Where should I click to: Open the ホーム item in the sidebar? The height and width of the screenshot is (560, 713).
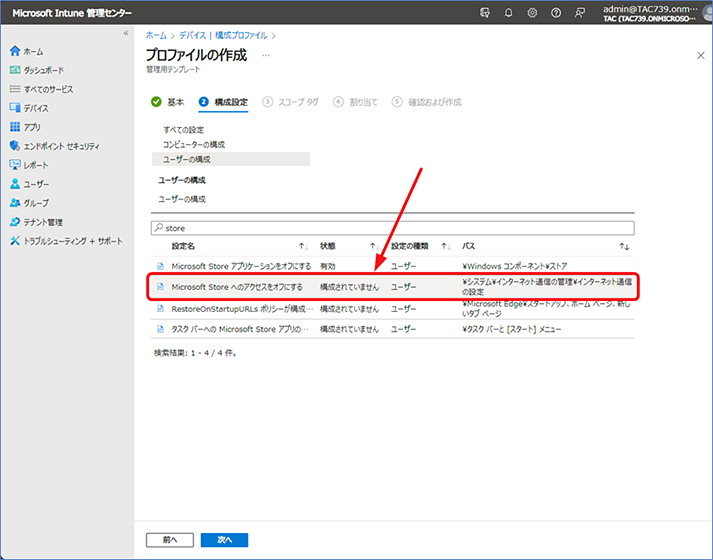(x=26, y=51)
